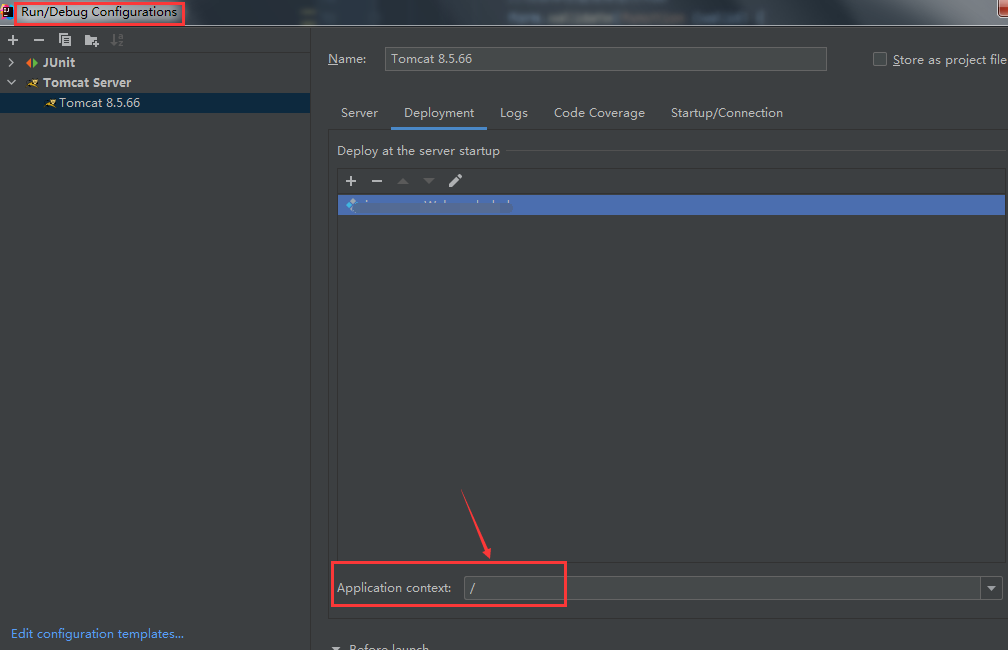Add a new run configuration
The image size is (1008, 650).
(13, 40)
